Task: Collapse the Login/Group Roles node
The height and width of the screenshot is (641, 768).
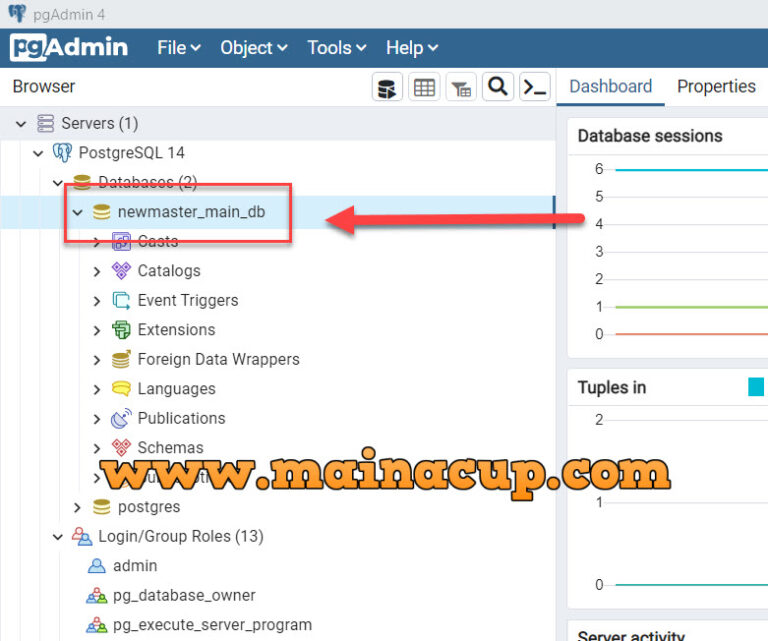Action: coord(58,537)
